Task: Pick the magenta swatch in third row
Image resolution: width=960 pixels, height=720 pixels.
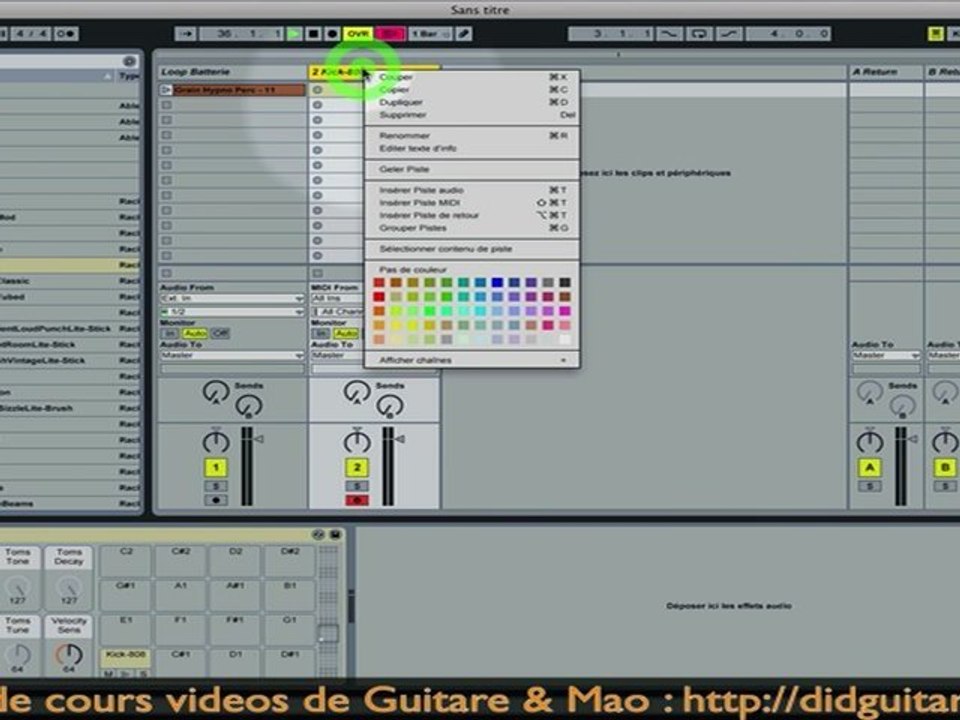Action: [x=564, y=311]
